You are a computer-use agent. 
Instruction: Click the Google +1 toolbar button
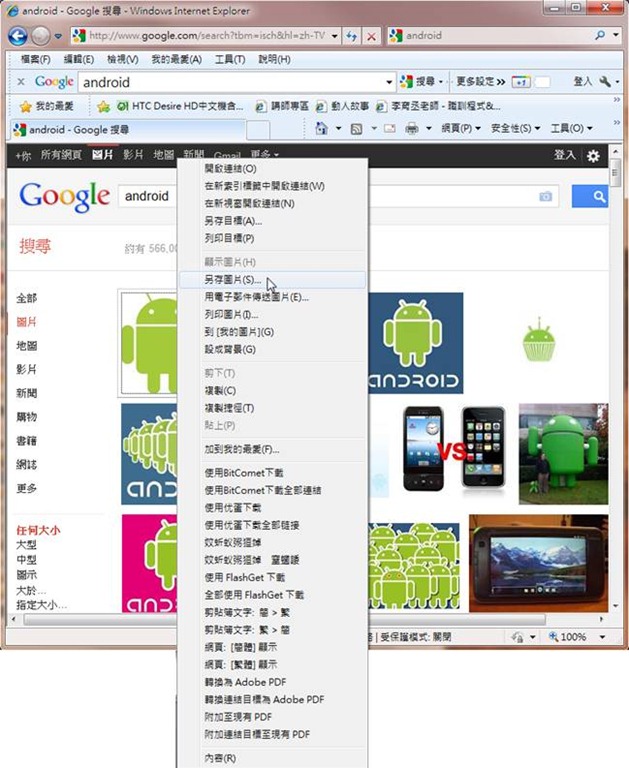[520, 82]
